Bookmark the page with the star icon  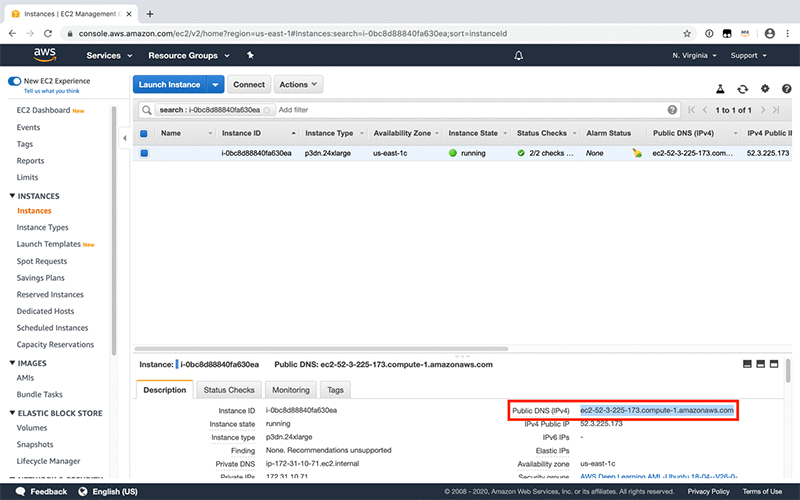[x=687, y=34]
